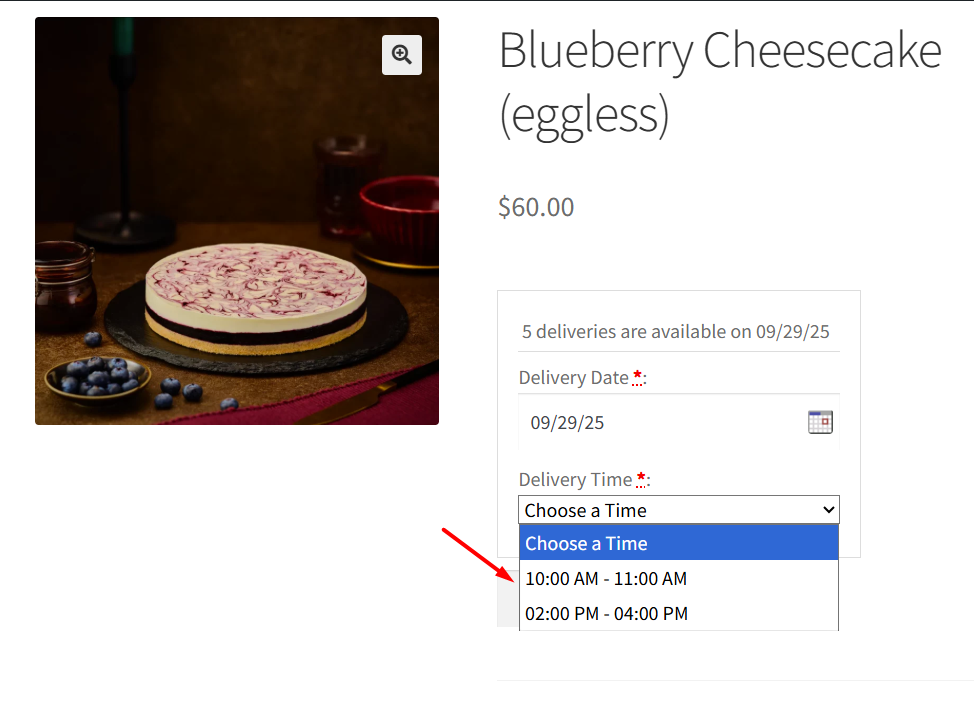The height and width of the screenshot is (703, 974).
Task: Click the jam jar in product photo
Action: click(65, 285)
